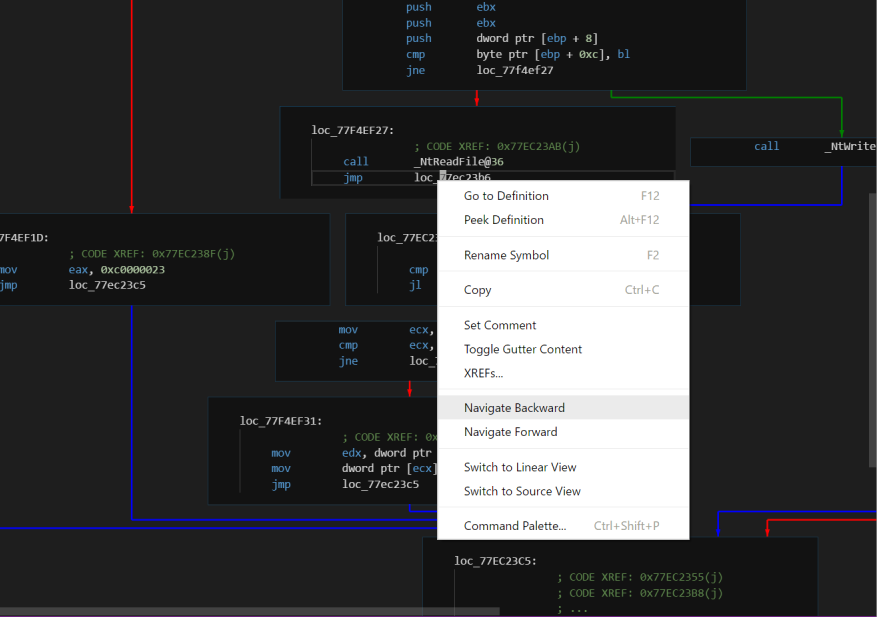Click the CODE XREF: 0x77EC2355(j) comment
Viewport: 877px width, 617px height.
[640, 577]
